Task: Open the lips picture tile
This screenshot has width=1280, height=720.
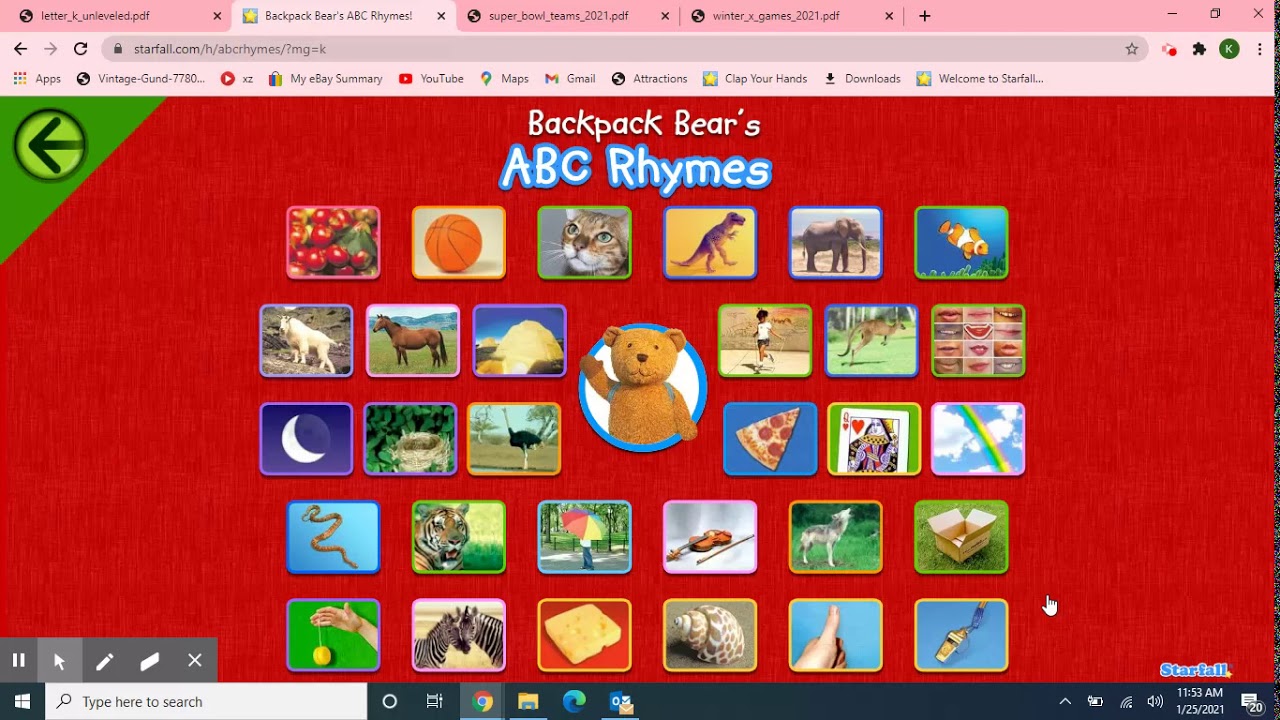Action: click(978, 340)
